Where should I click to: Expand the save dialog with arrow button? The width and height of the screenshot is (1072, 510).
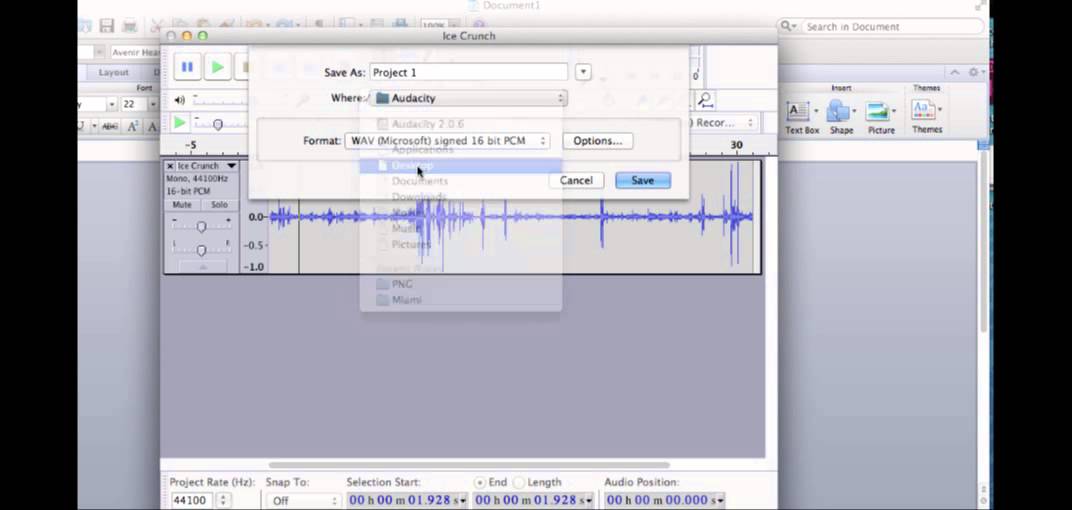583,72
